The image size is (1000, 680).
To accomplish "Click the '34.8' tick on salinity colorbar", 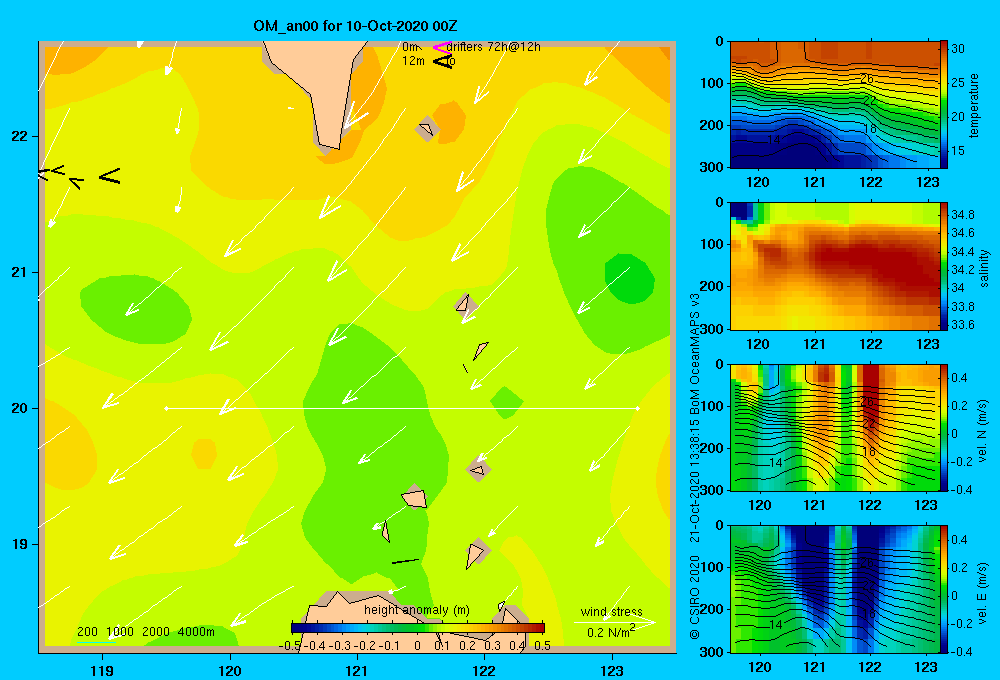I will coord(962,214).
